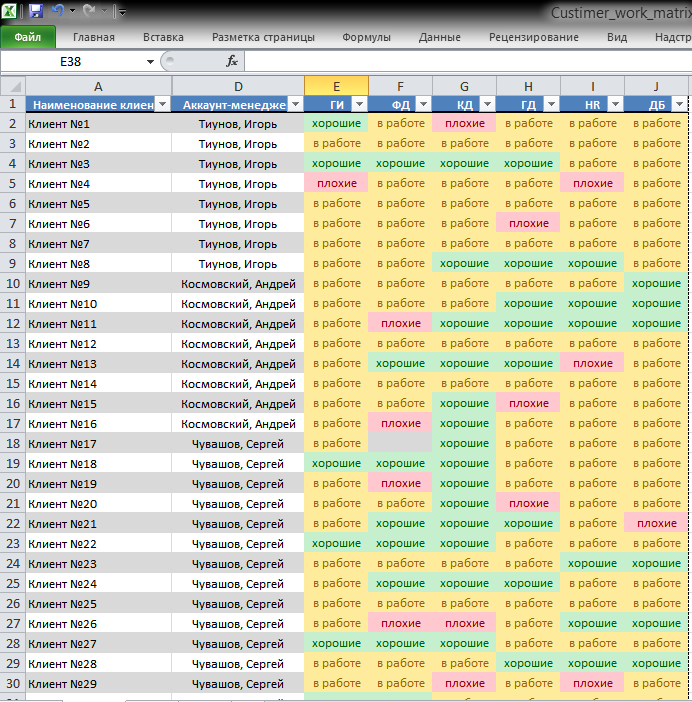Select the cell 'Клиент №1'
The width and height of the screenshot is (692, 702).
tap(98, 124)
